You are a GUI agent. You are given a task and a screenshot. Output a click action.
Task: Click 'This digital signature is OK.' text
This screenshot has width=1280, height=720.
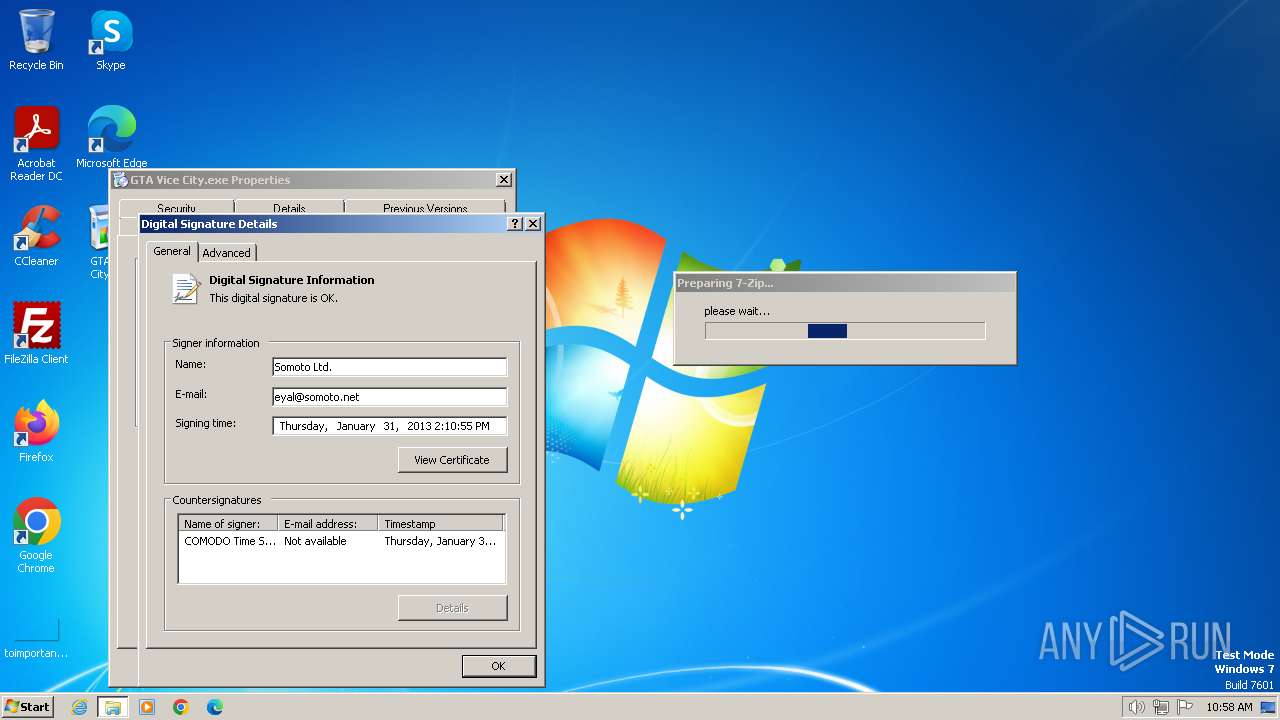pyautogui.click(x=273, y=298)
